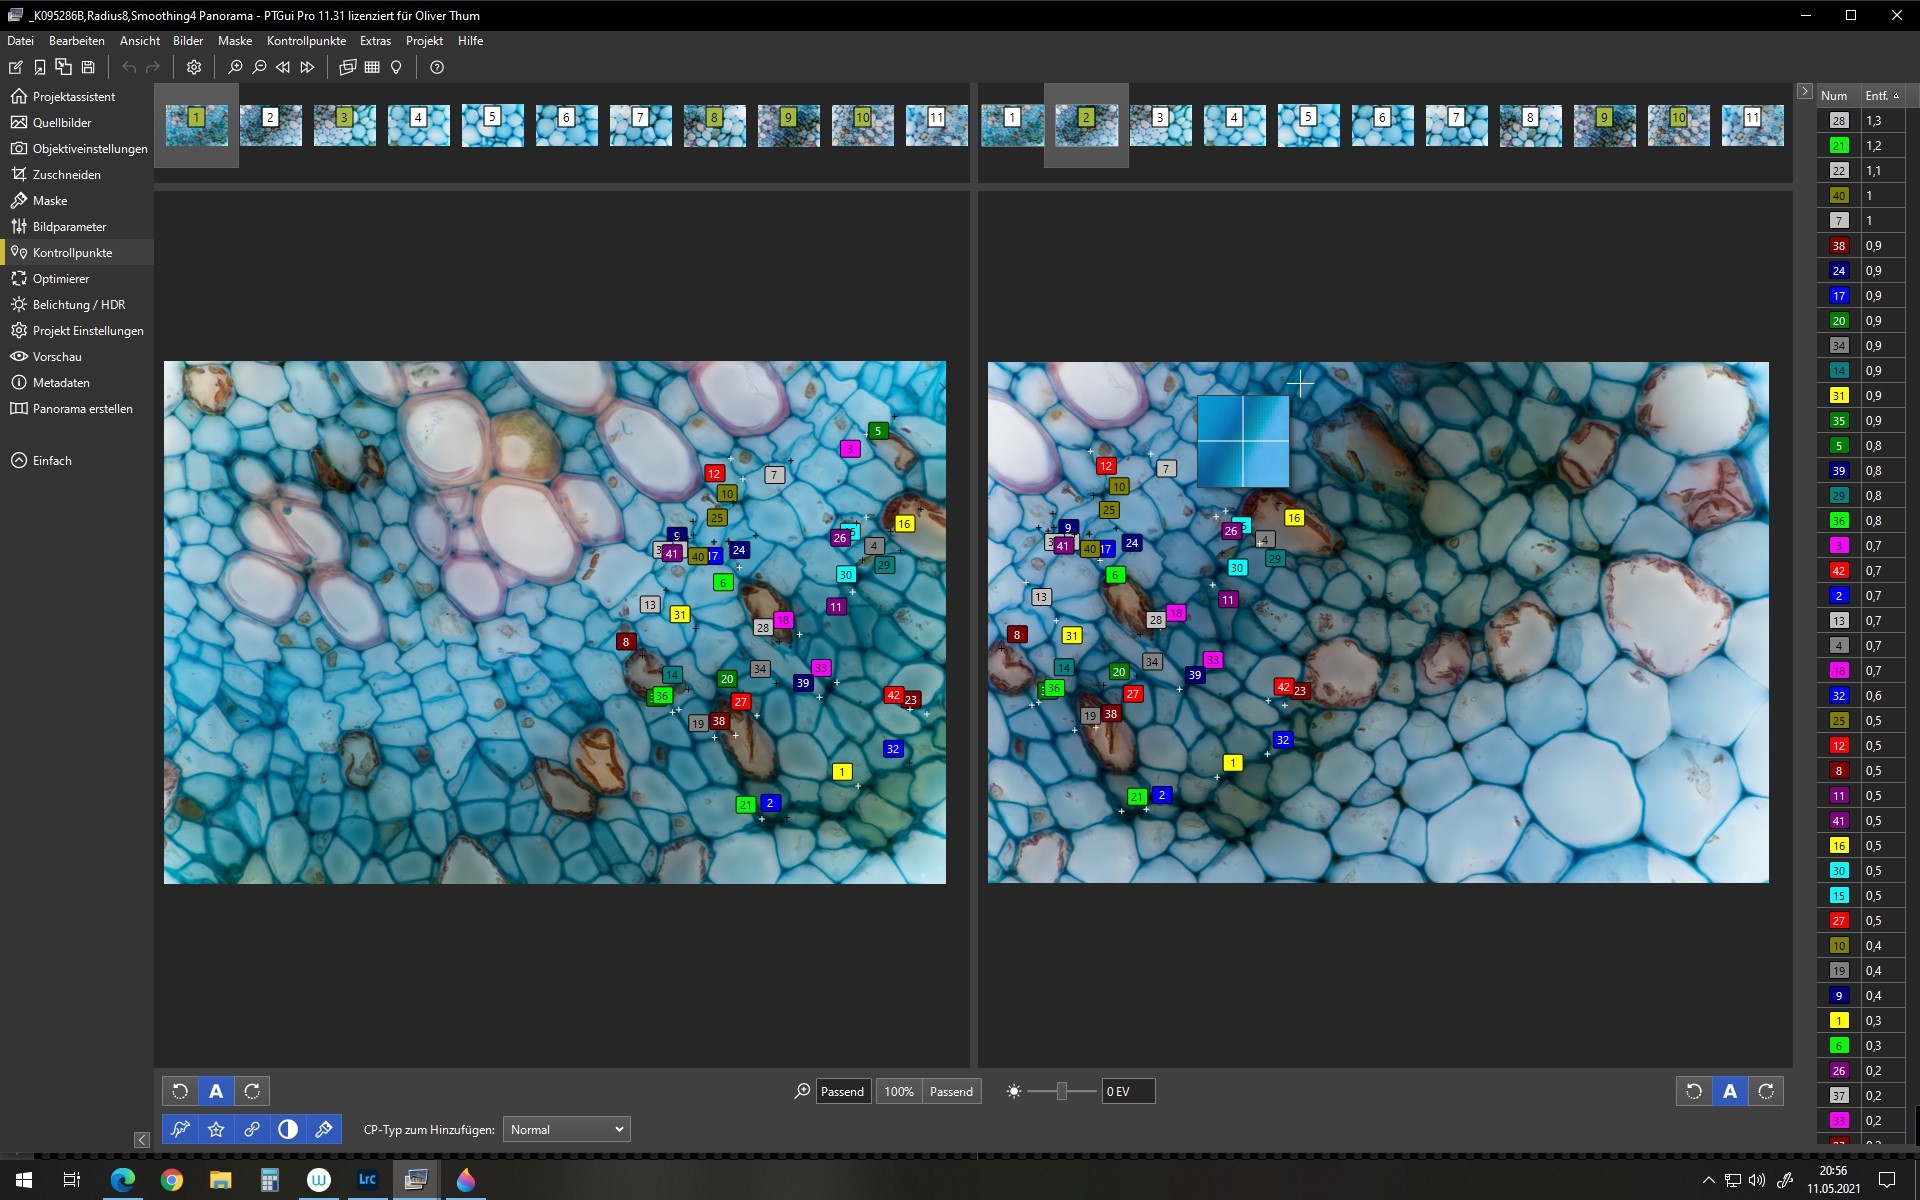Open the control point table grid icon
This screenshot has height=1200, width=1920.
pyautogui.click(x=372, y=67)
